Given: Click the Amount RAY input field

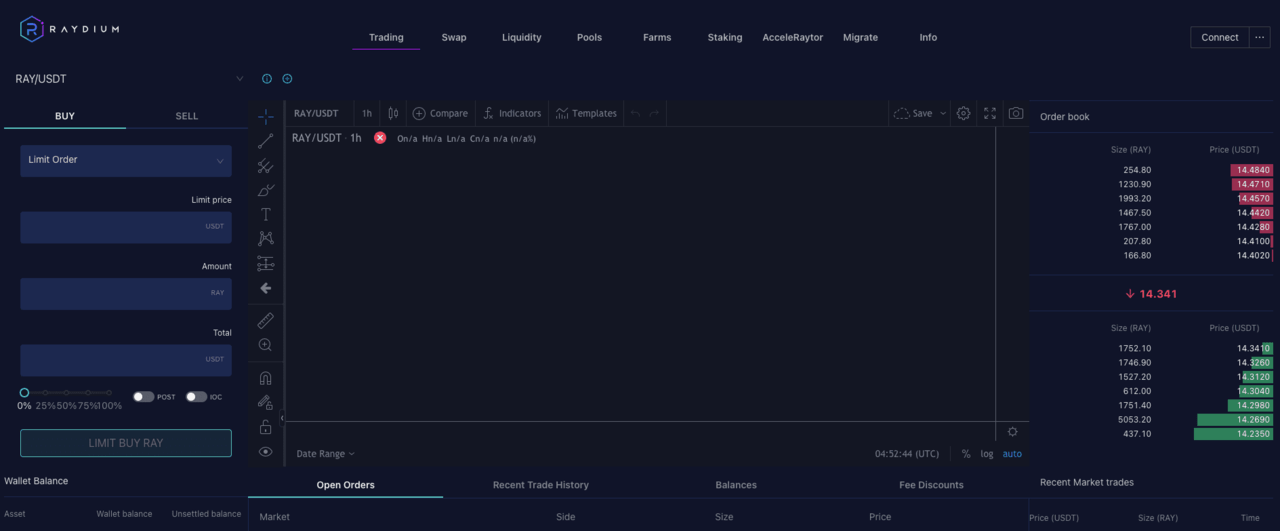Looking at the screenshot, I should (x=126, y=293).
